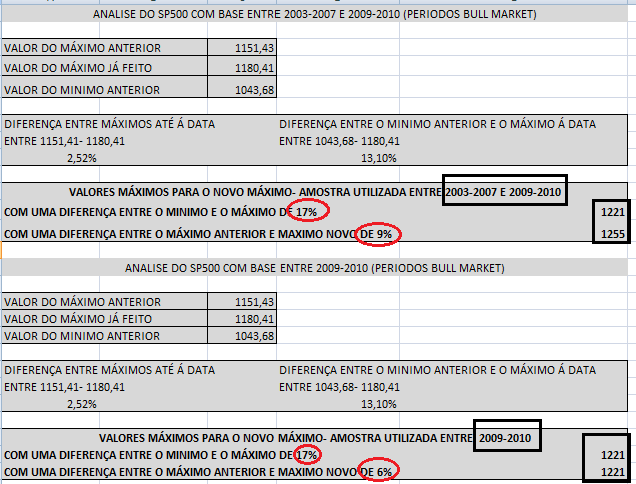Select the title cell 'ANALISE DO SP500 COM BASE ENTRE 2009-2010'
Screen dimensions: 636x484
(x=315, y=268)
